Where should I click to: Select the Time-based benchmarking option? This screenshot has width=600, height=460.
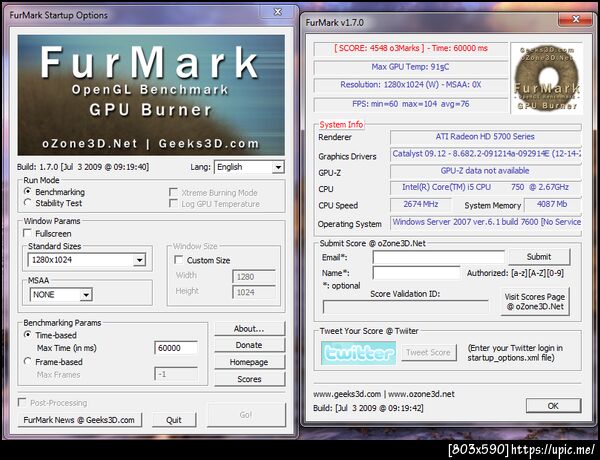28,334
